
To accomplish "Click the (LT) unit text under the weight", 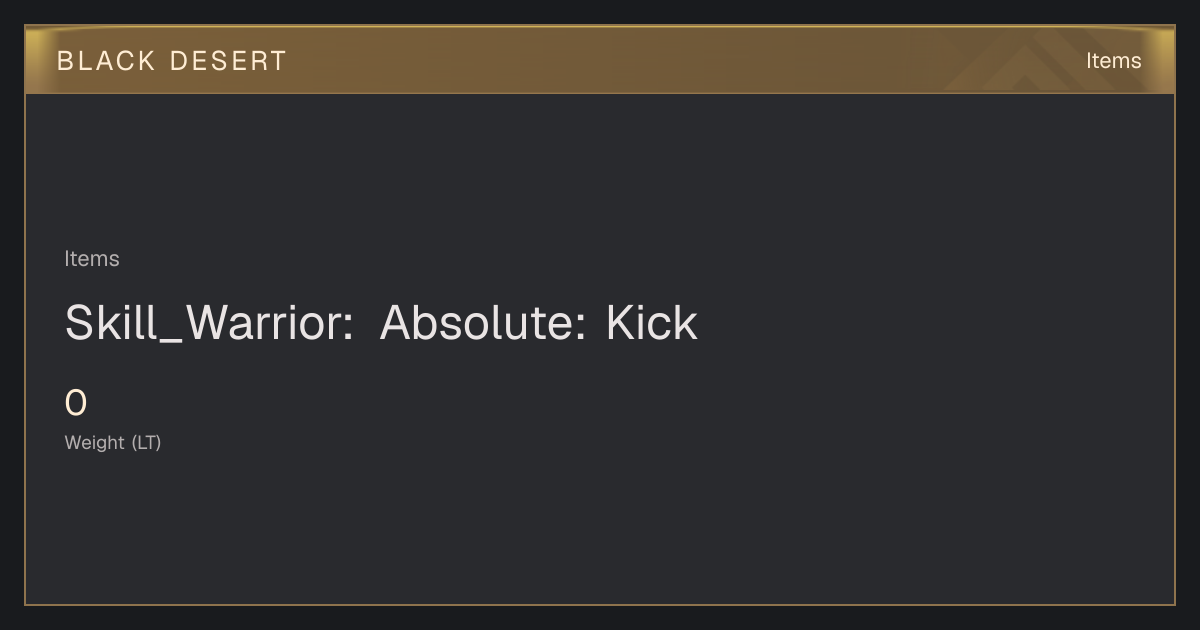I will [146, 442].
